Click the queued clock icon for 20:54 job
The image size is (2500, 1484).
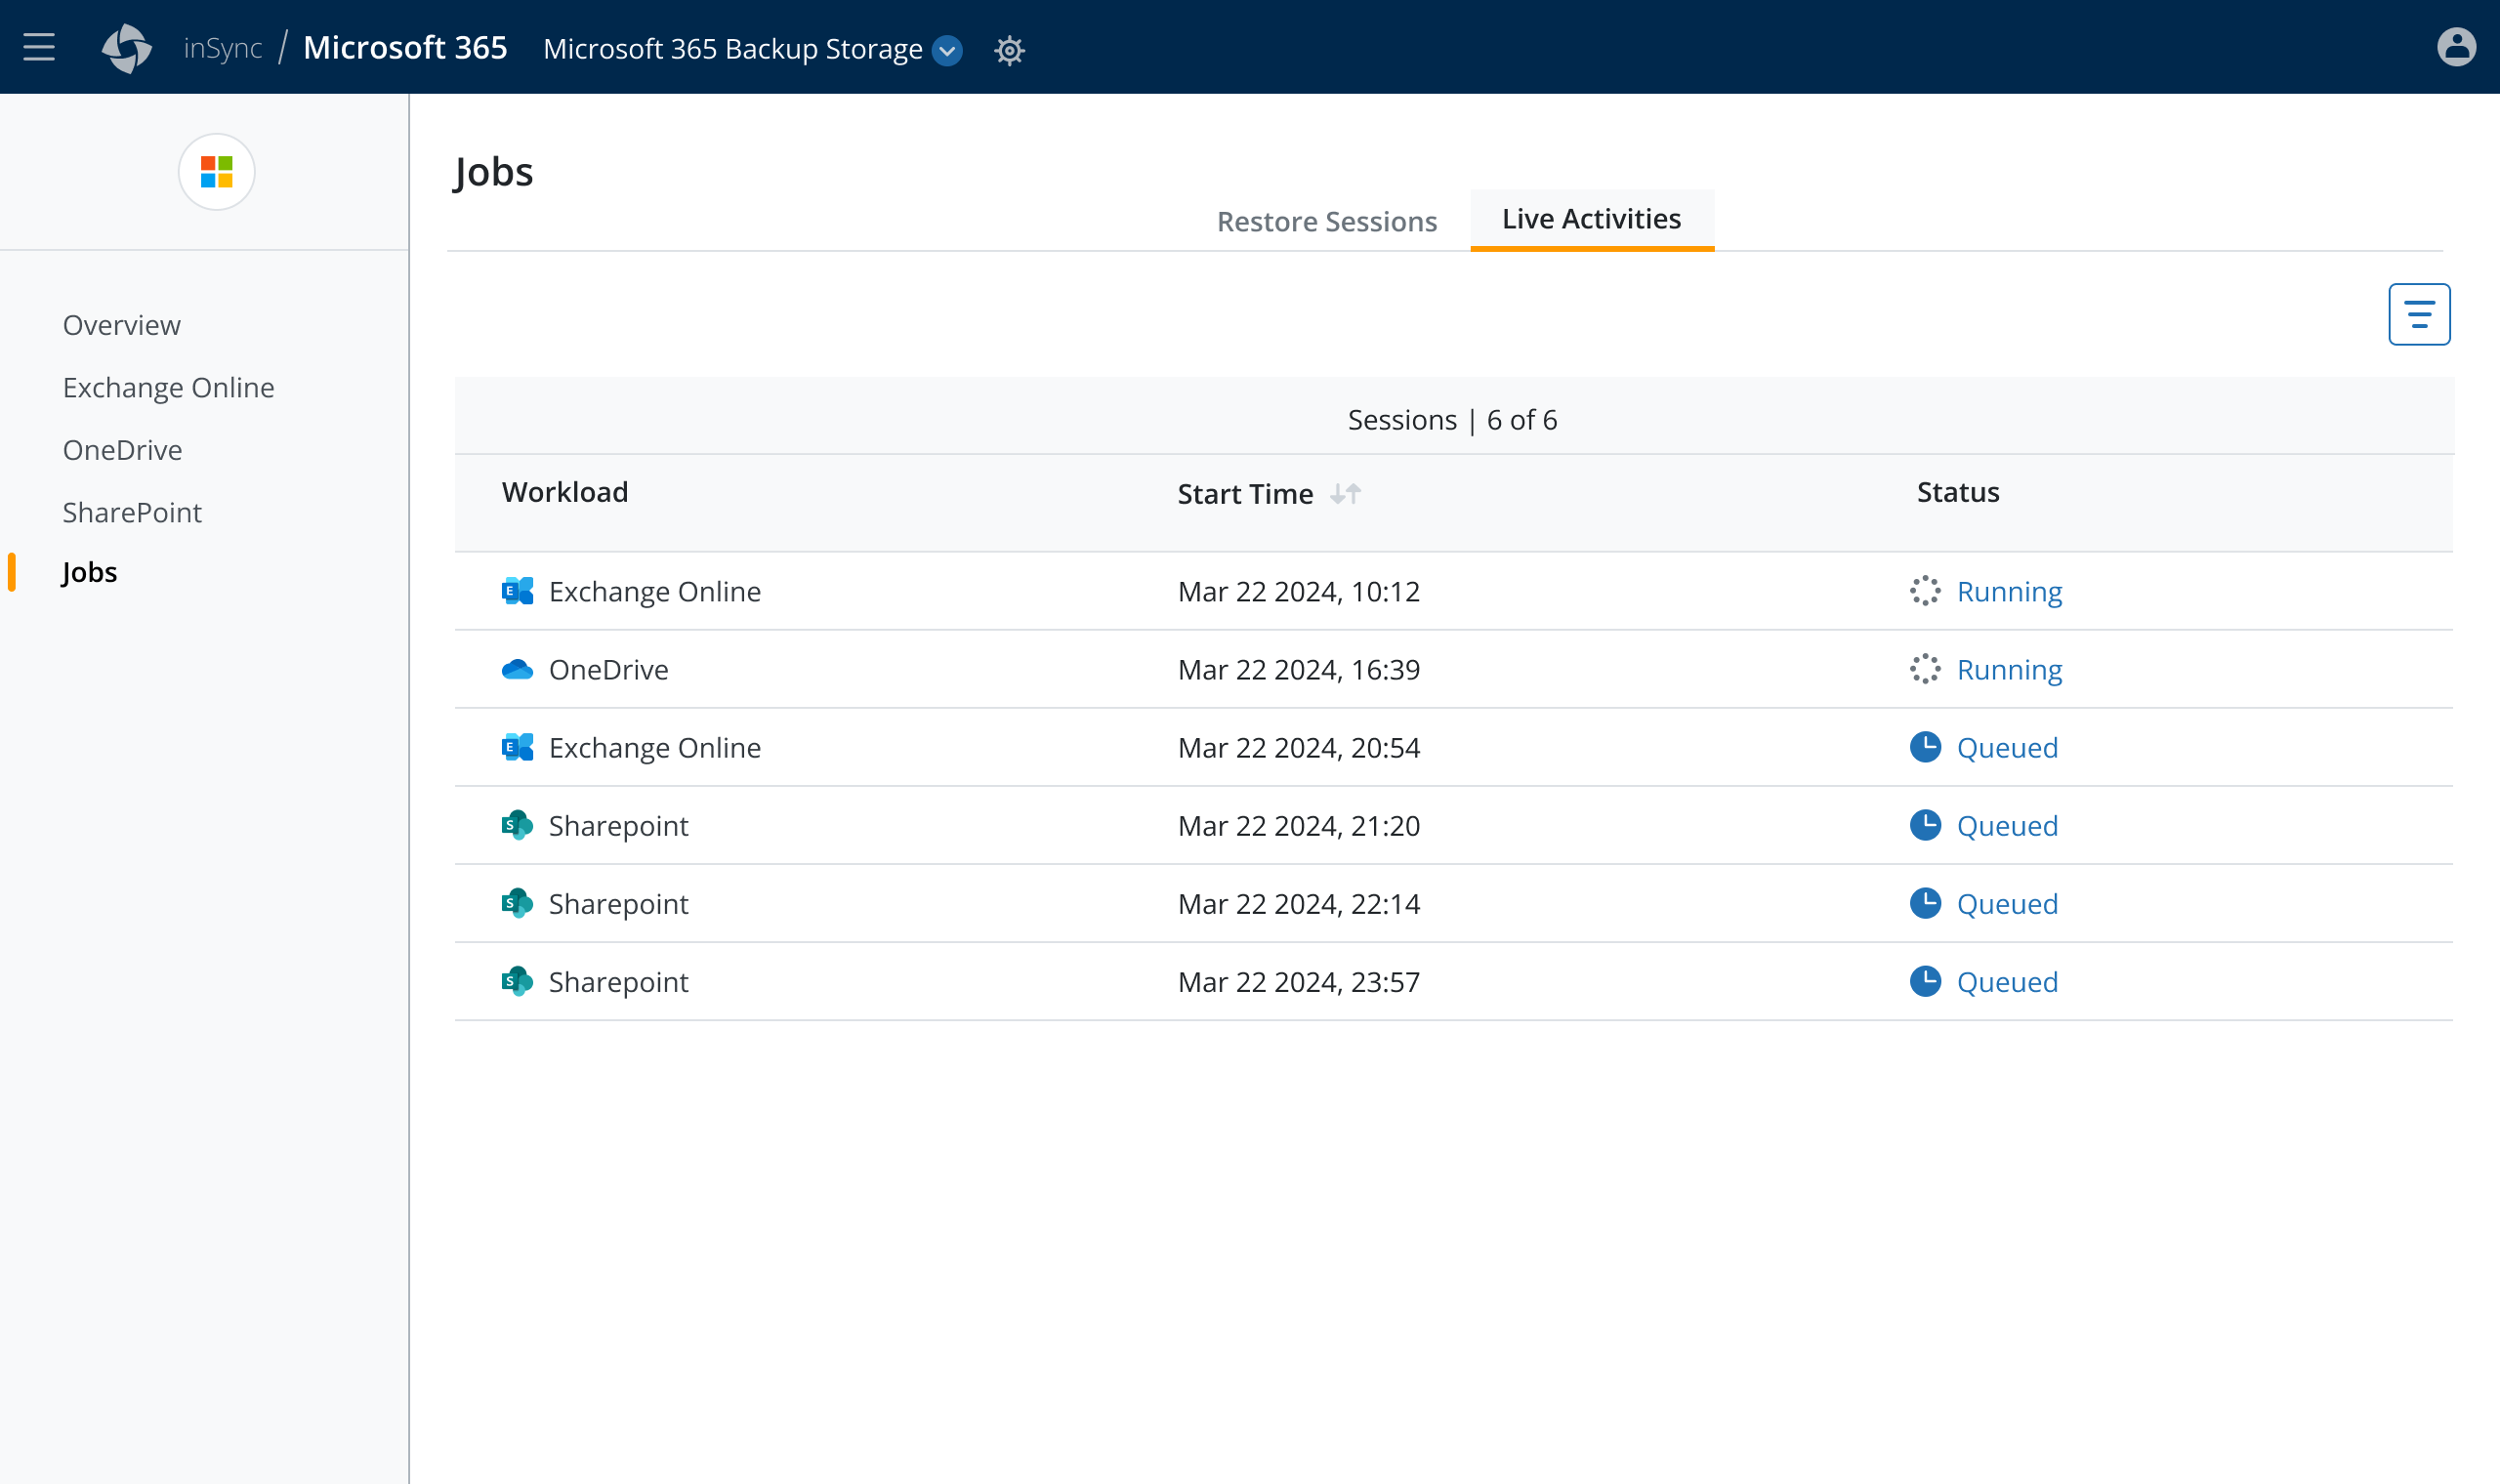[1925, 747]
